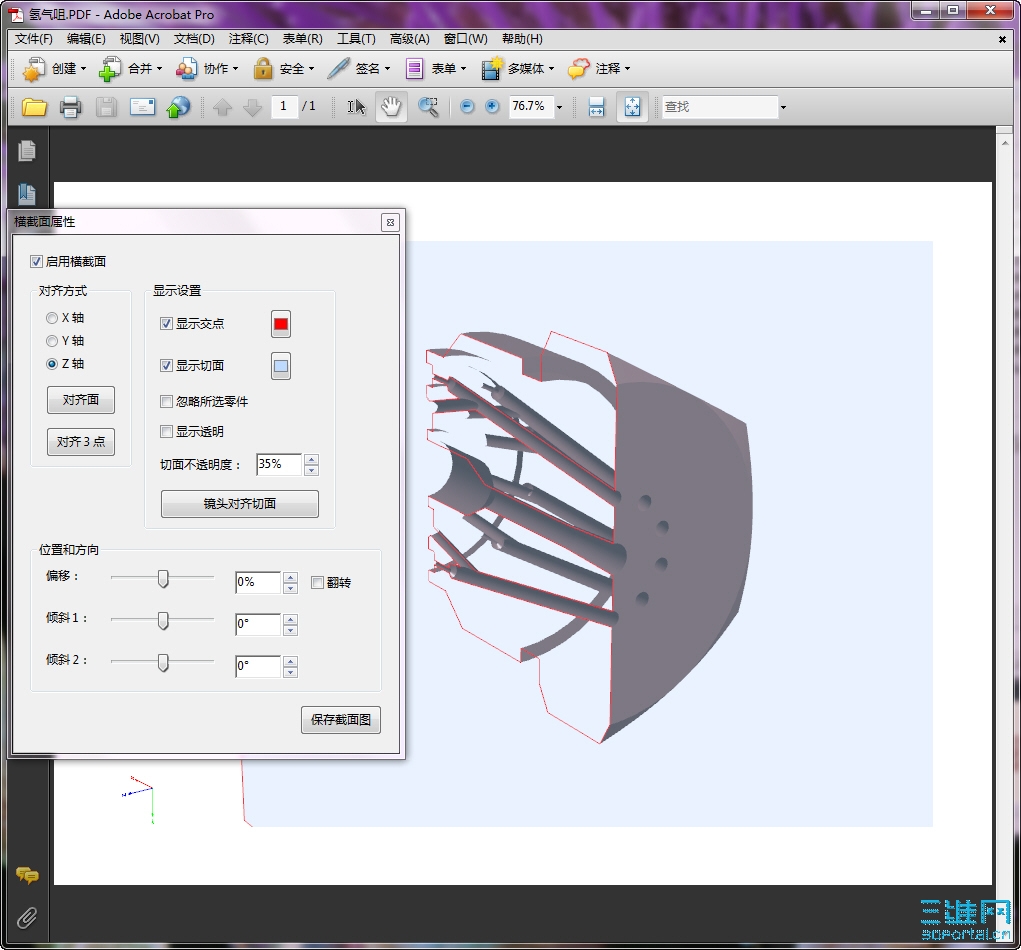Close the 横截面属性 dialog
This screenshot has width=1021, height=950.
[x=390, y=223]
